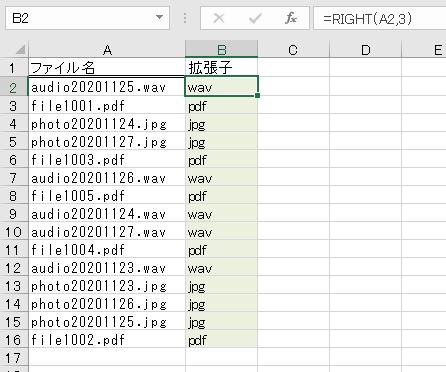Select column B header

pyautogui.click(x=222, y=50)
